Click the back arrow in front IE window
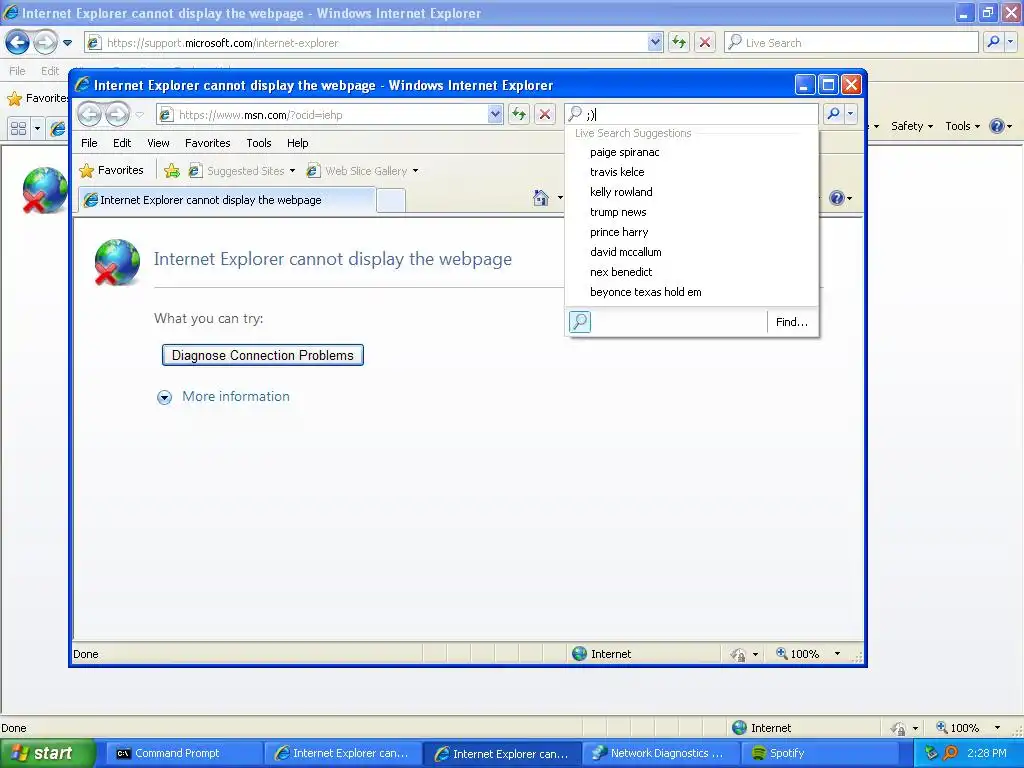The image size is (1024, 768). click(89, 114)
